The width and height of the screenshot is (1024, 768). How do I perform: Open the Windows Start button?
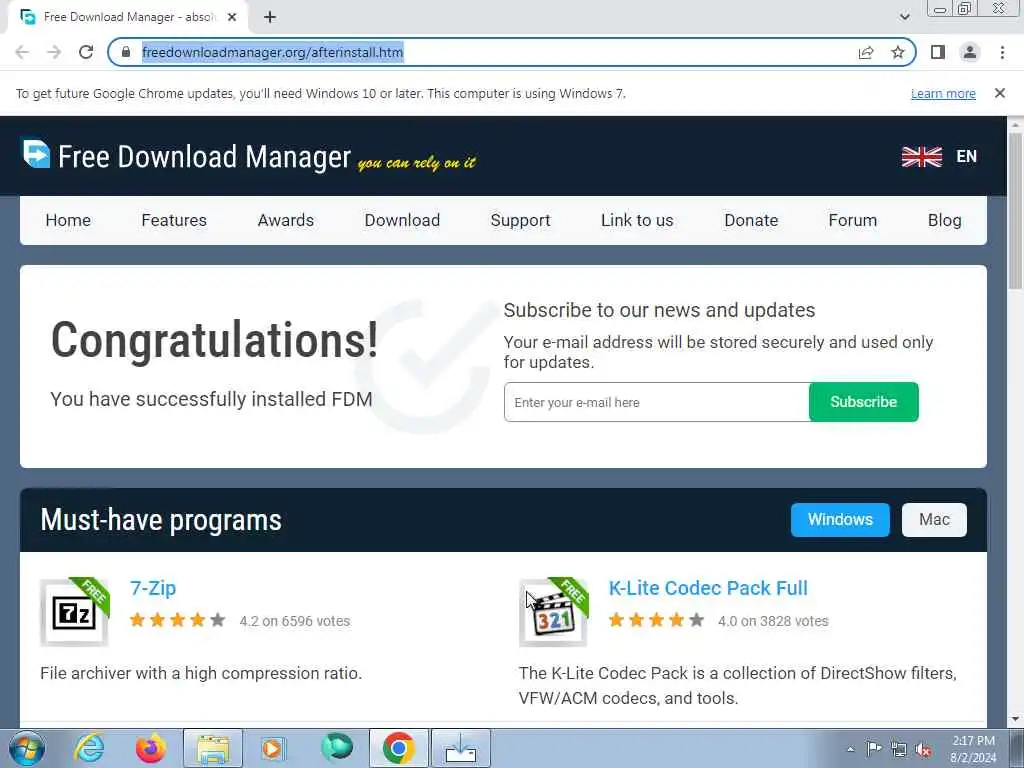tap(27, 748)
